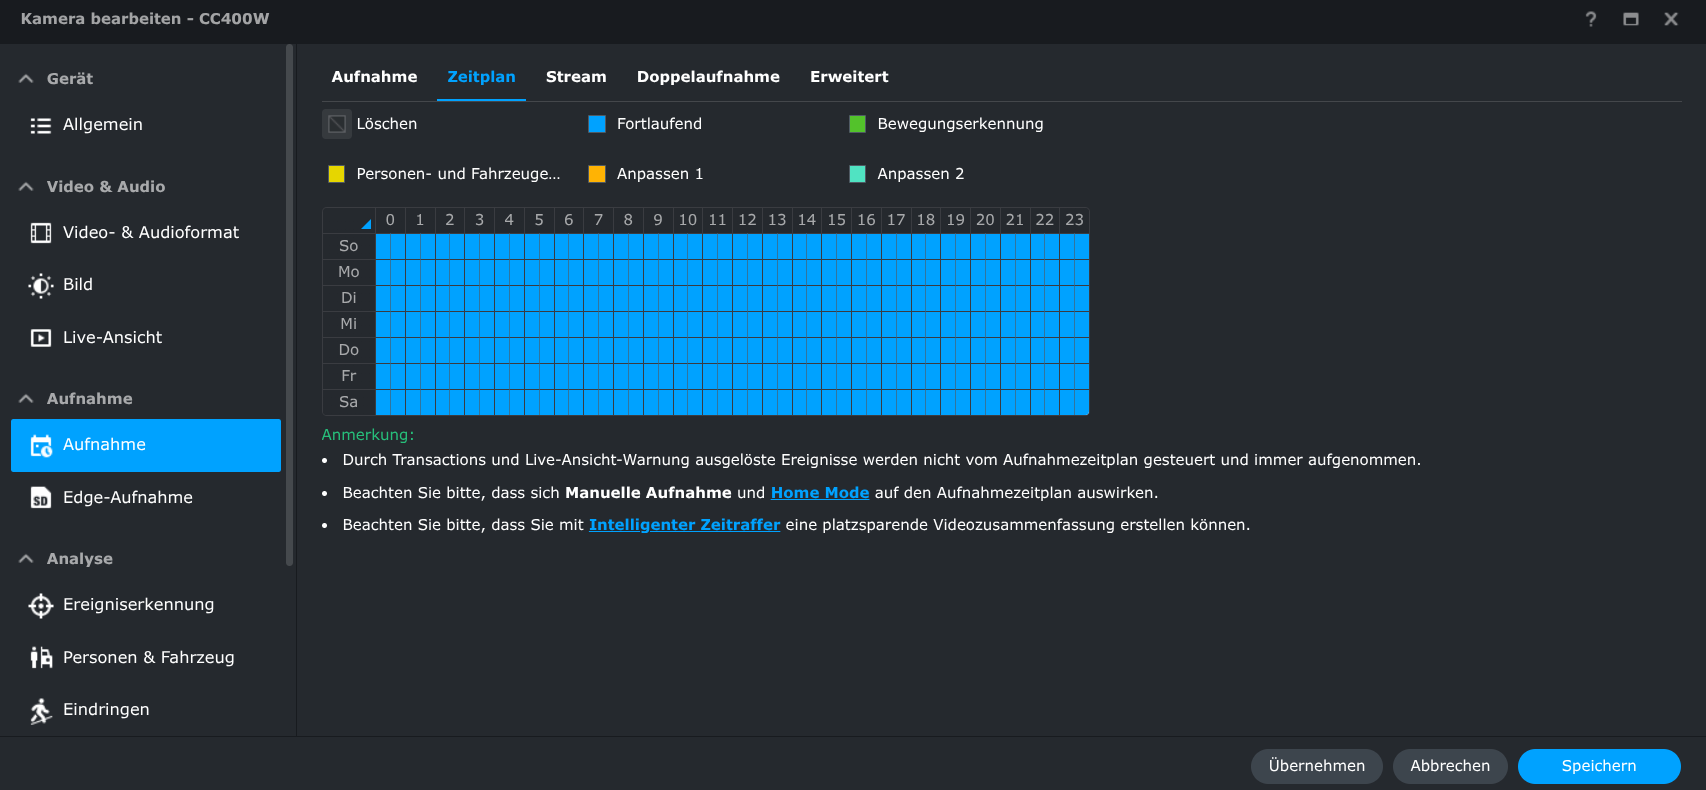Switch to the Stream tab
1706x790 pixels.
pyautogui.click(x=575, y=77)
